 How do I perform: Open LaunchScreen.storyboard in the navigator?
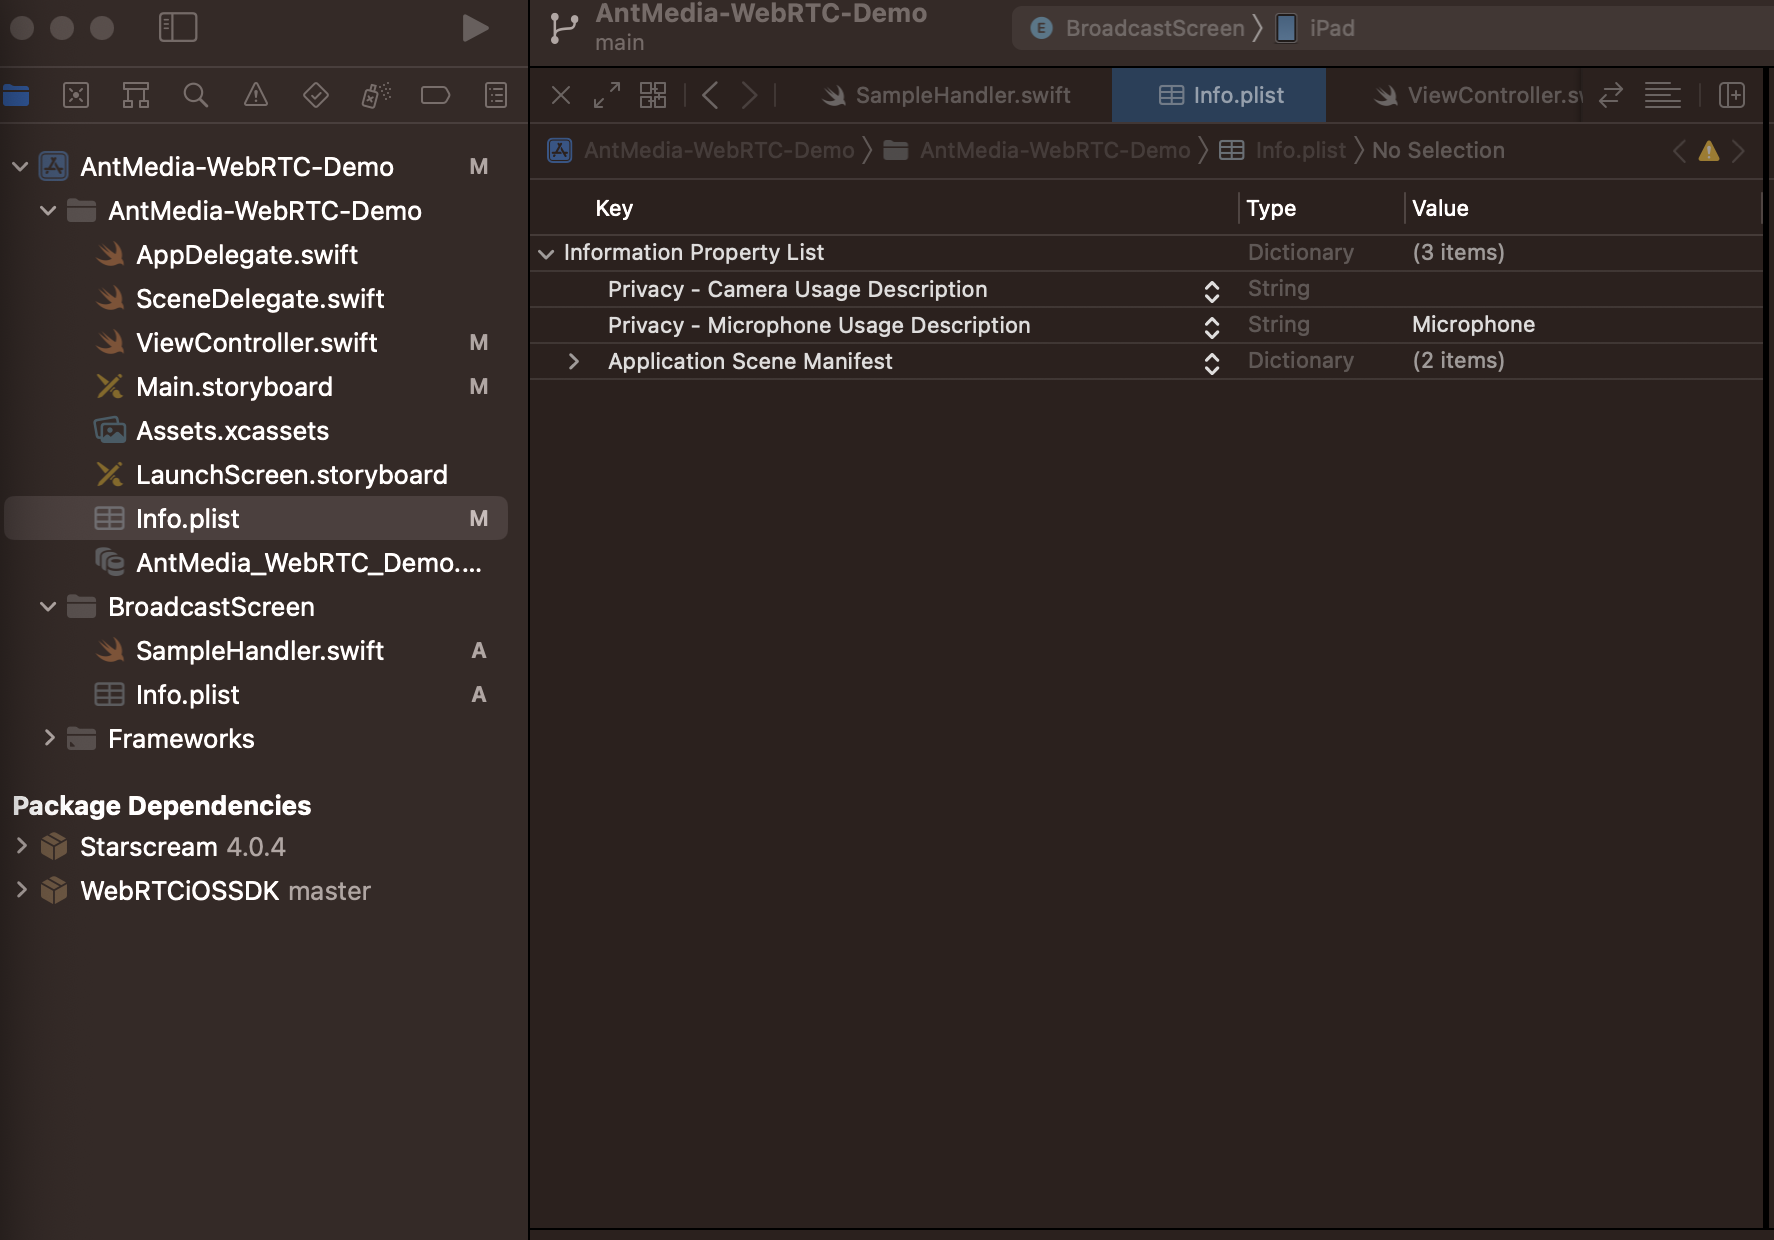291,474
